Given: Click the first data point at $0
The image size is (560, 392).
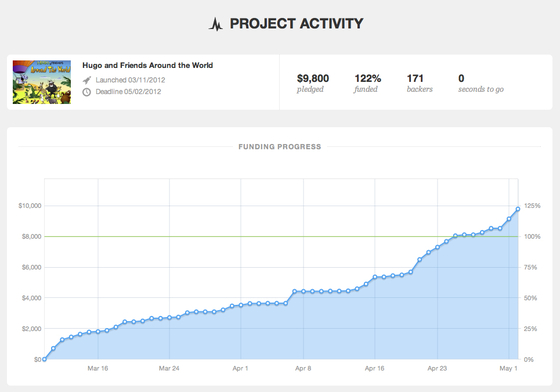Looking at the screenshot, I should (x=44, y=359).
